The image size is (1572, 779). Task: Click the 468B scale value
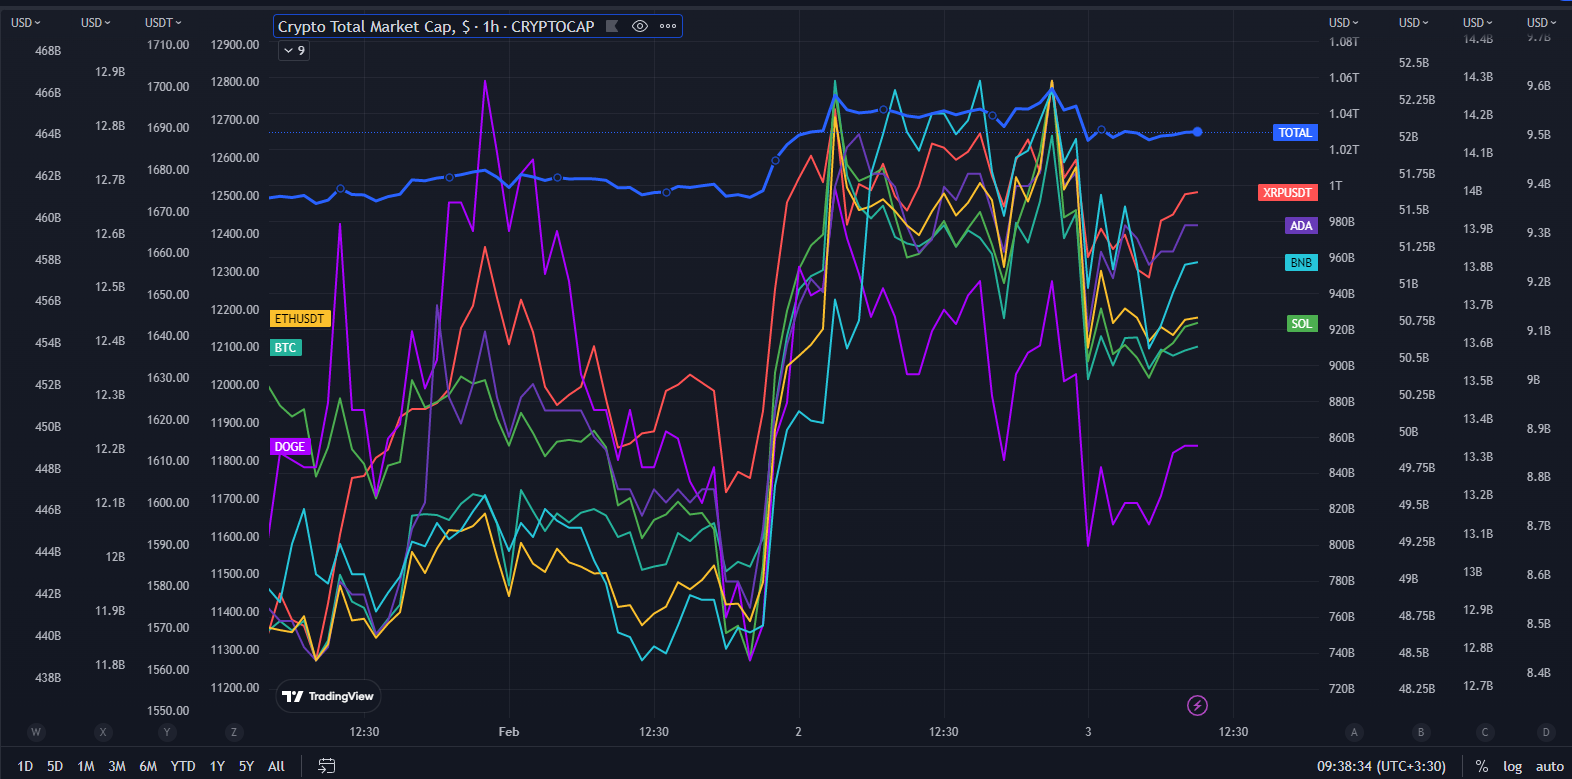point(48,51)
